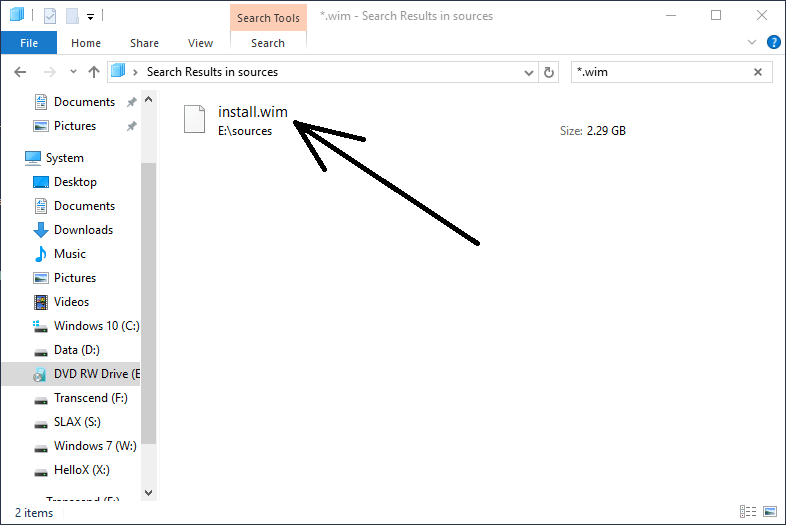This screenshot has height=525, width=786.
Task: Click the Help question mark icon
Action: tap(773, 43)
